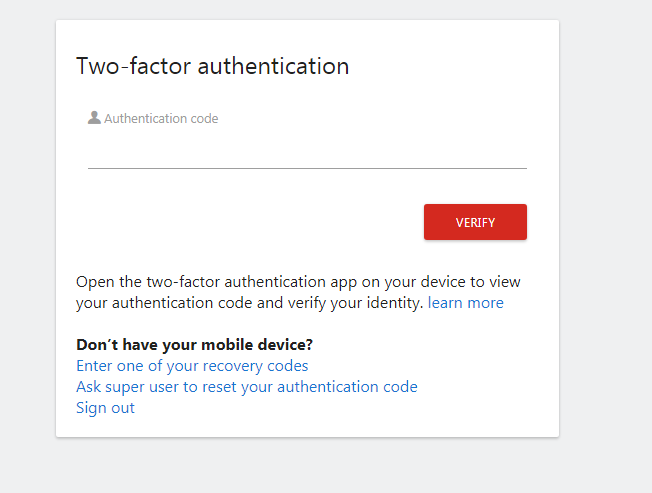
Task: Focus the Authentication code input field
Action: 307,139
